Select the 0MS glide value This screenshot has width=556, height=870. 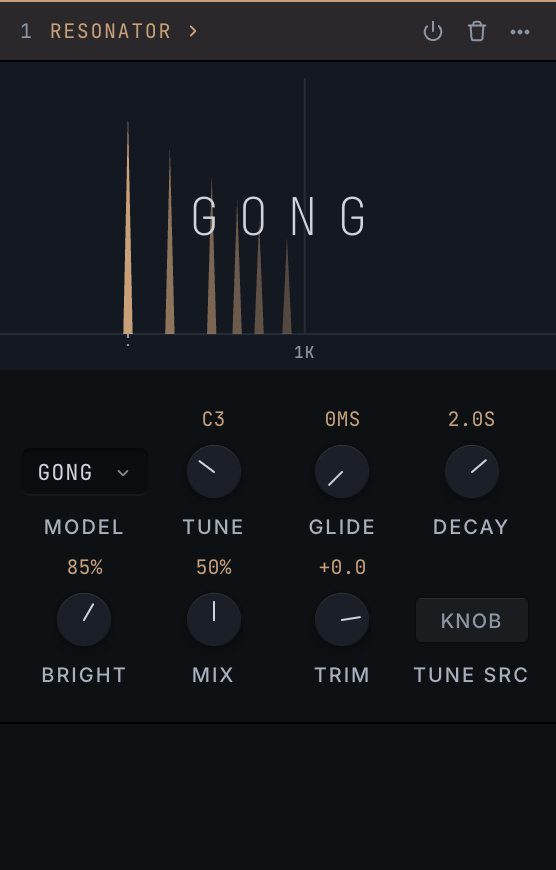[342, 419]
